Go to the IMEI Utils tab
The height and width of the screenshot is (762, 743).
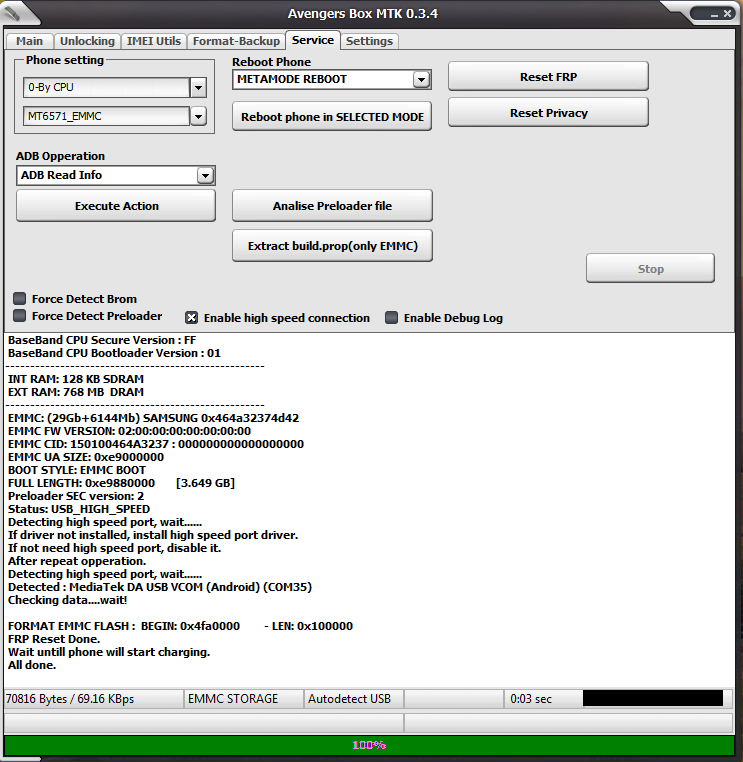pos(154,41)
